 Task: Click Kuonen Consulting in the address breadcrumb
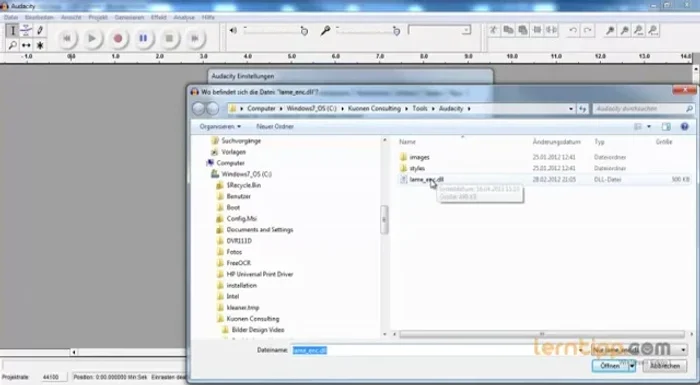(374, 109)
